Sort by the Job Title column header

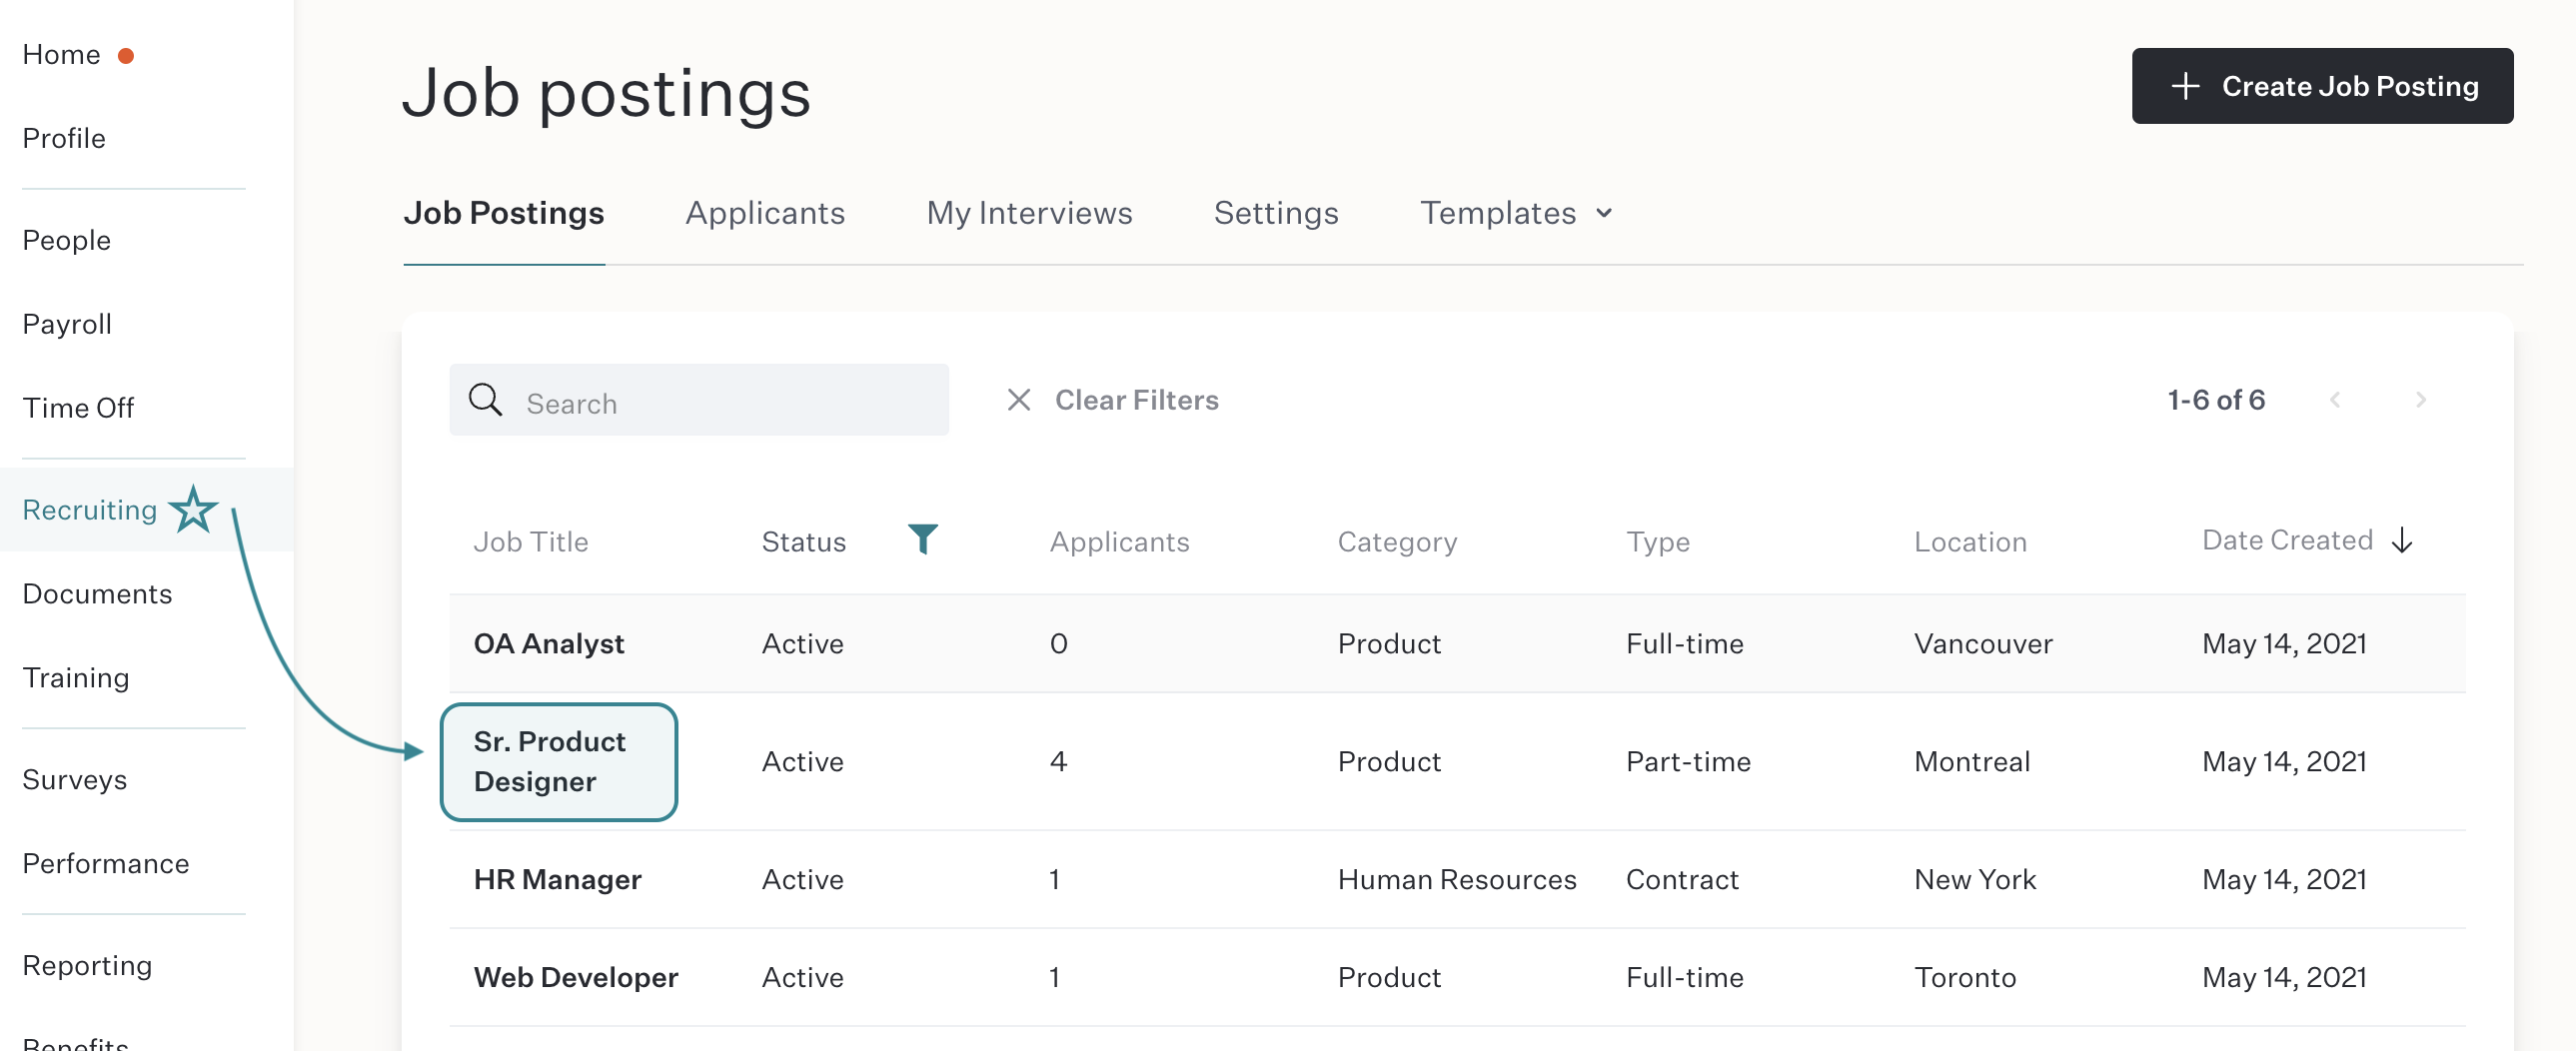click(x=531, y=542)
